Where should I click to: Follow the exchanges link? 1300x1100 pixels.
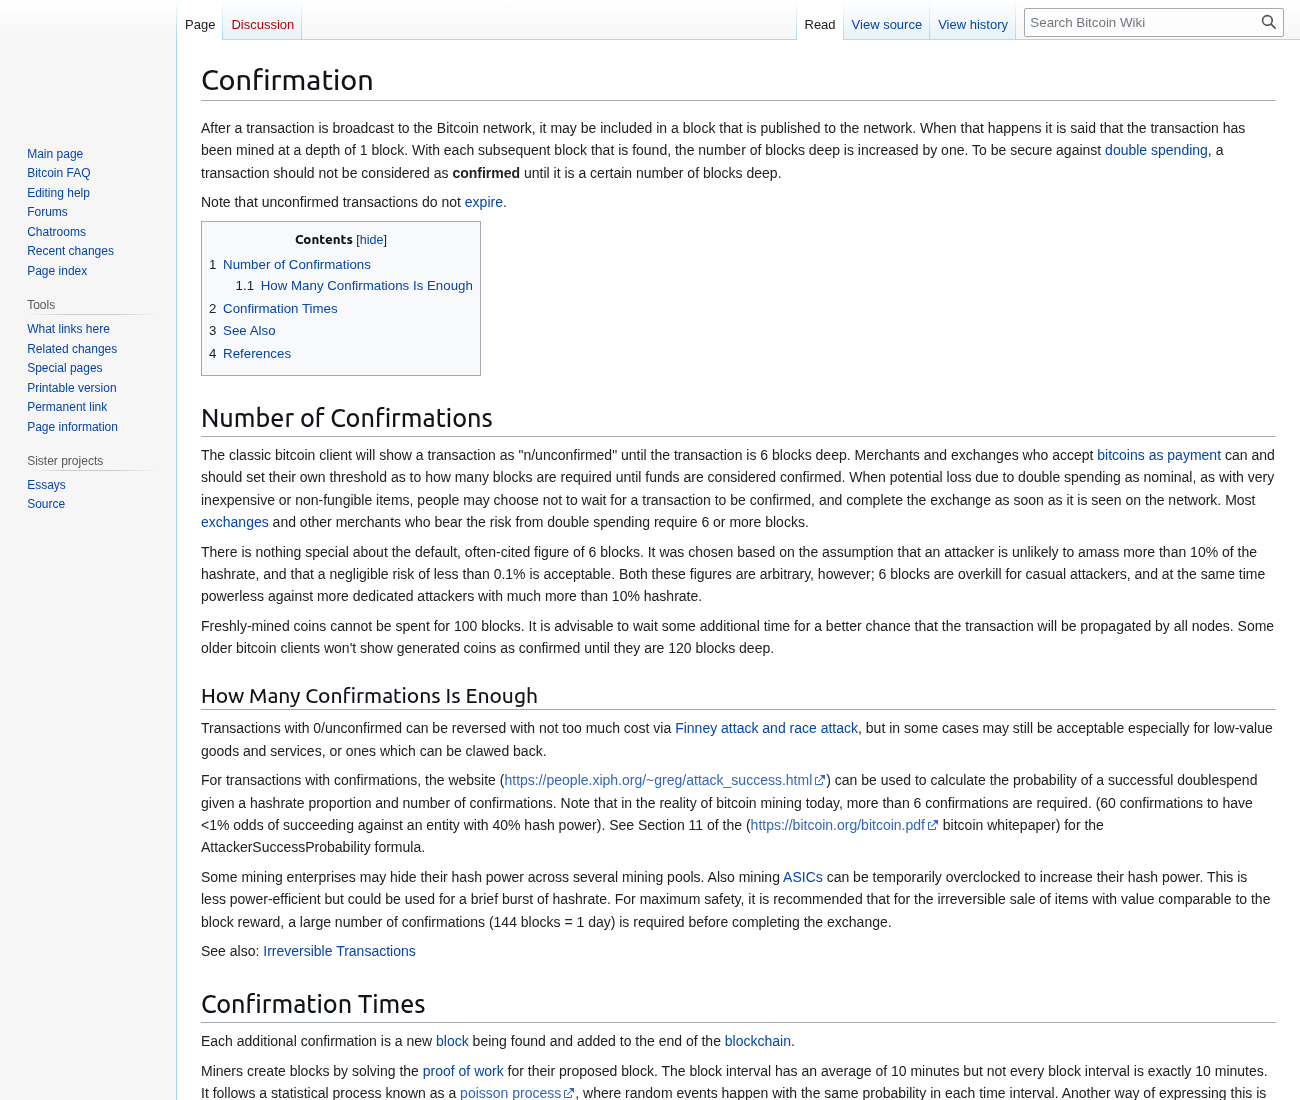pyautogui.click(x=235, y=522)
